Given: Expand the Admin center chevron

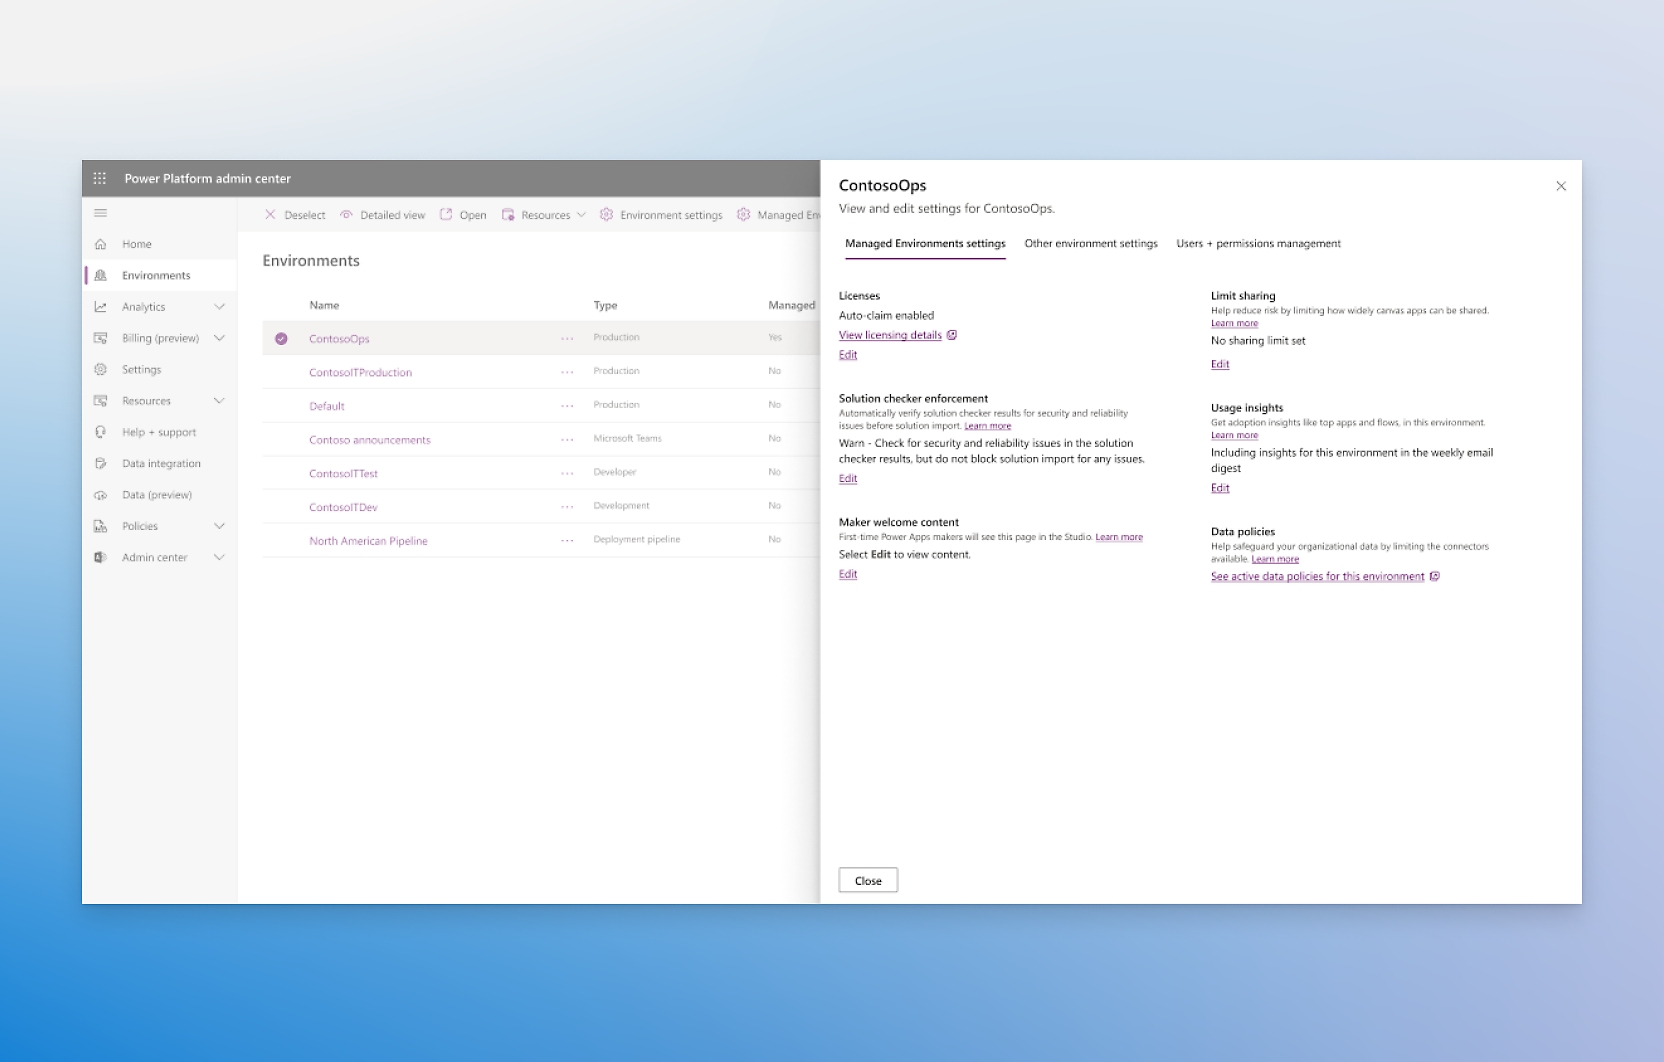Looking at the screenshot, I should coord(219,557).
